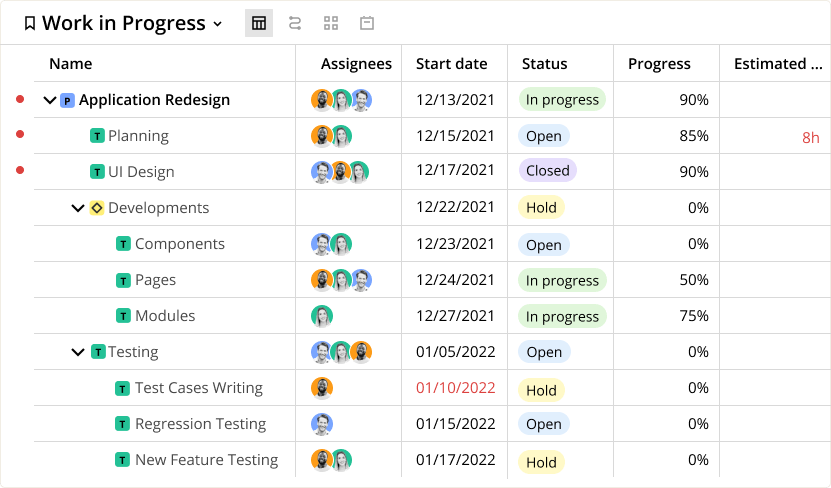Click assignee avatars for Test Cases Writing

click(x=321, y=388)
